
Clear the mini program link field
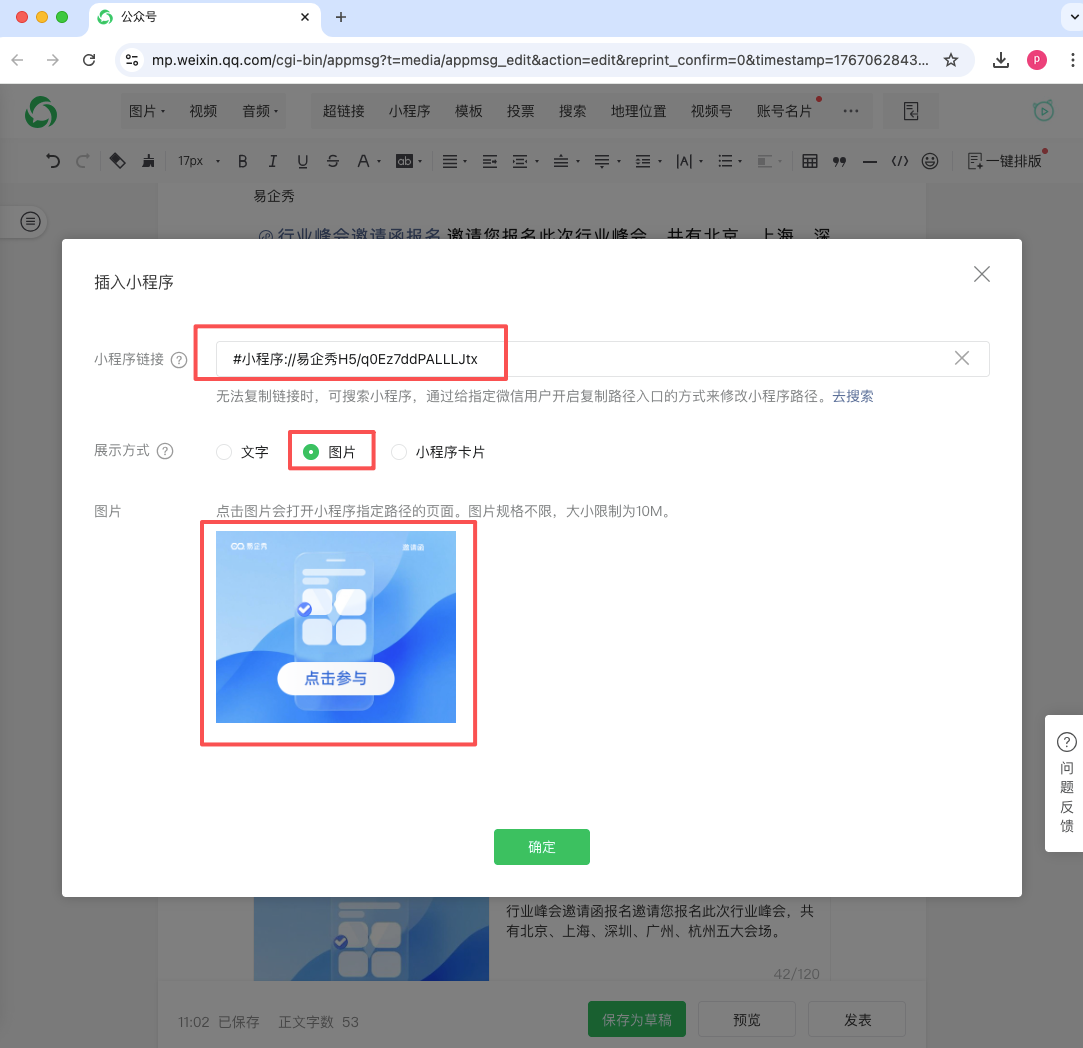[x=961, y=359]
